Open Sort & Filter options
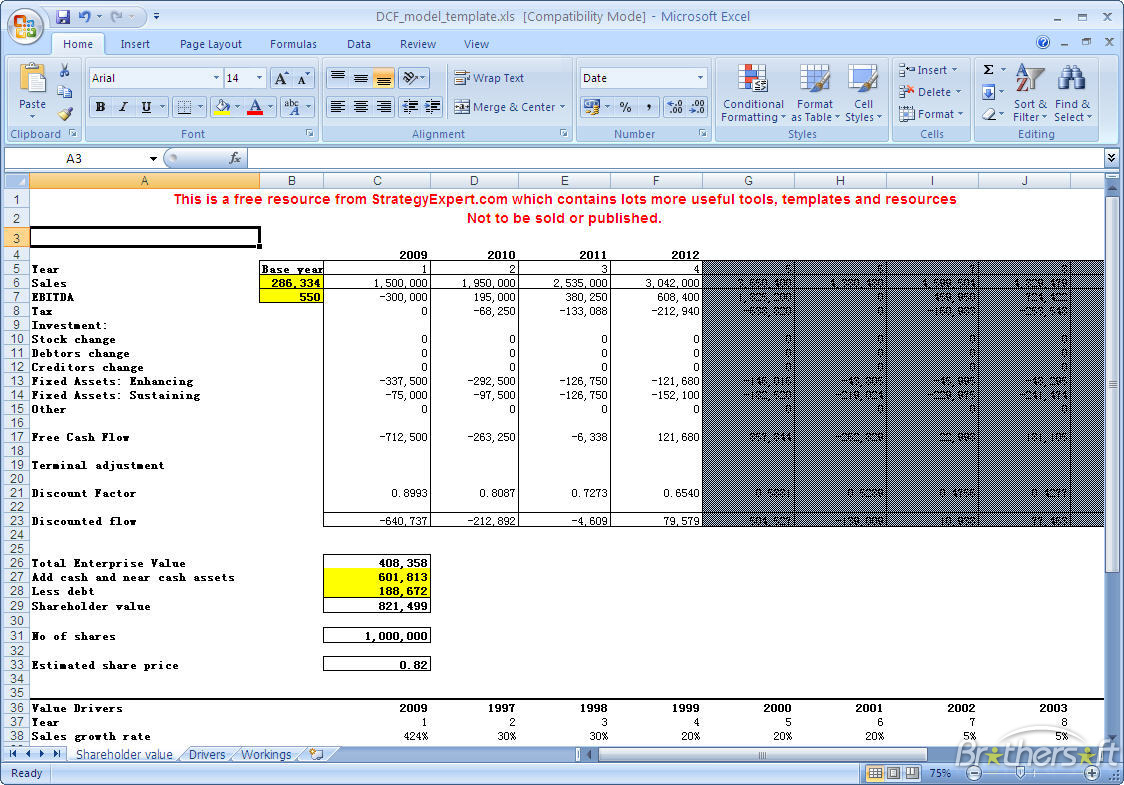This screenshot has height=785, width=1124. 1029,93
